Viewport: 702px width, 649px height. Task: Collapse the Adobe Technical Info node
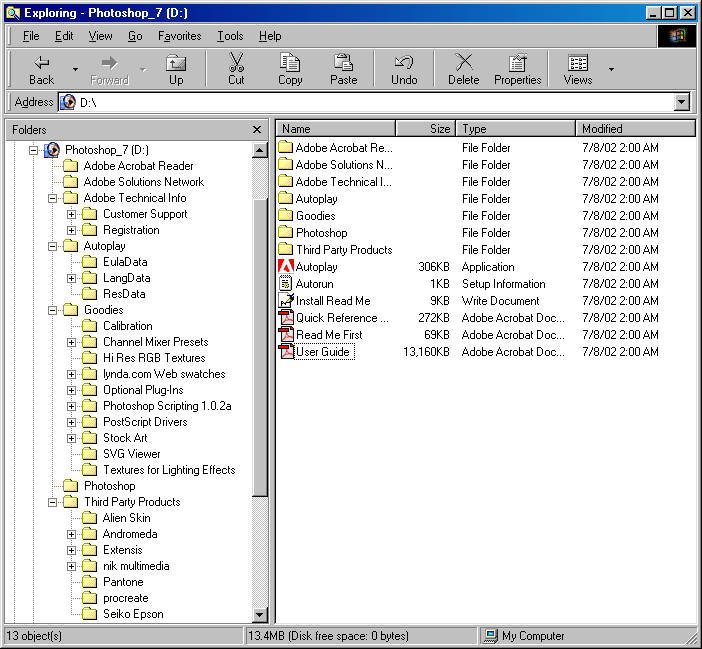click(52, 198)
